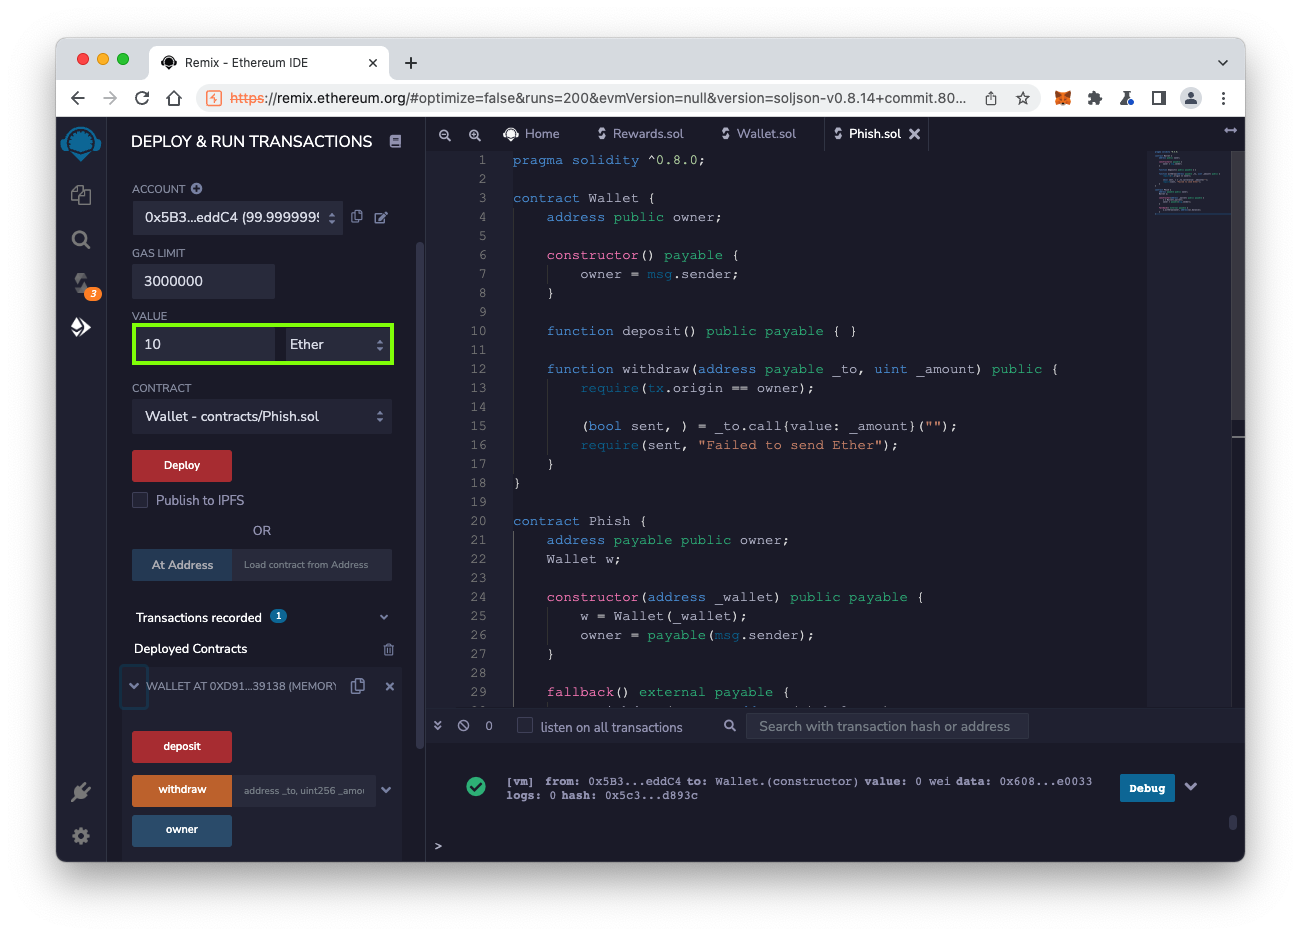Switch to the Rewards.sol tab
This screenshot has width=1301, height=936.
pyautogui.click(x=641, y=134)
